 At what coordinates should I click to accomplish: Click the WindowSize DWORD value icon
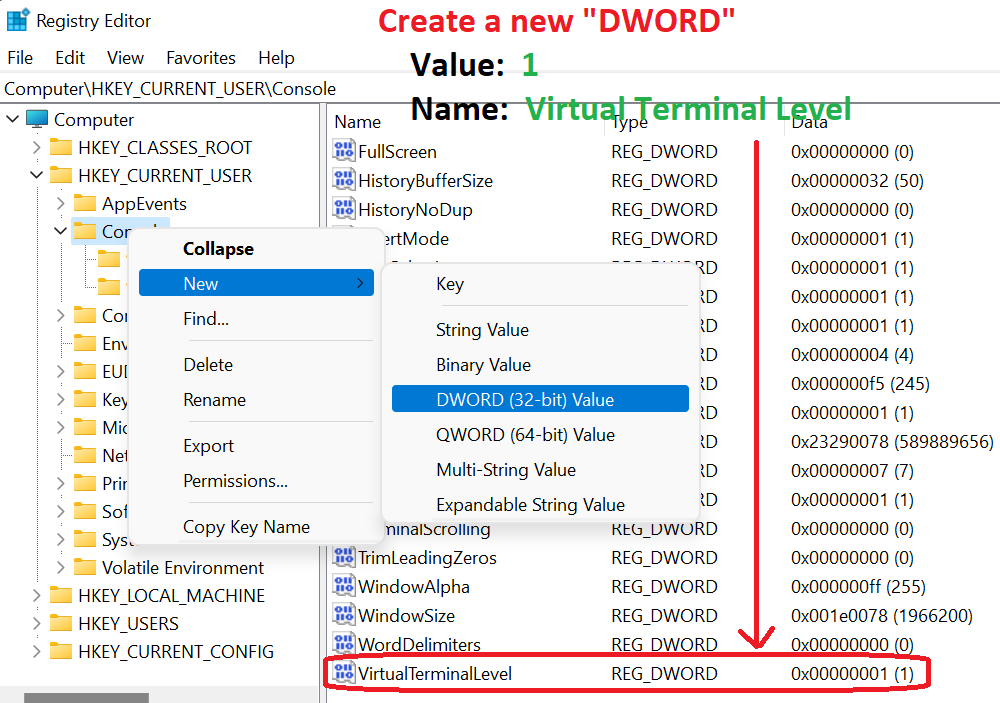pyautogui.click(x=344, y=615)
